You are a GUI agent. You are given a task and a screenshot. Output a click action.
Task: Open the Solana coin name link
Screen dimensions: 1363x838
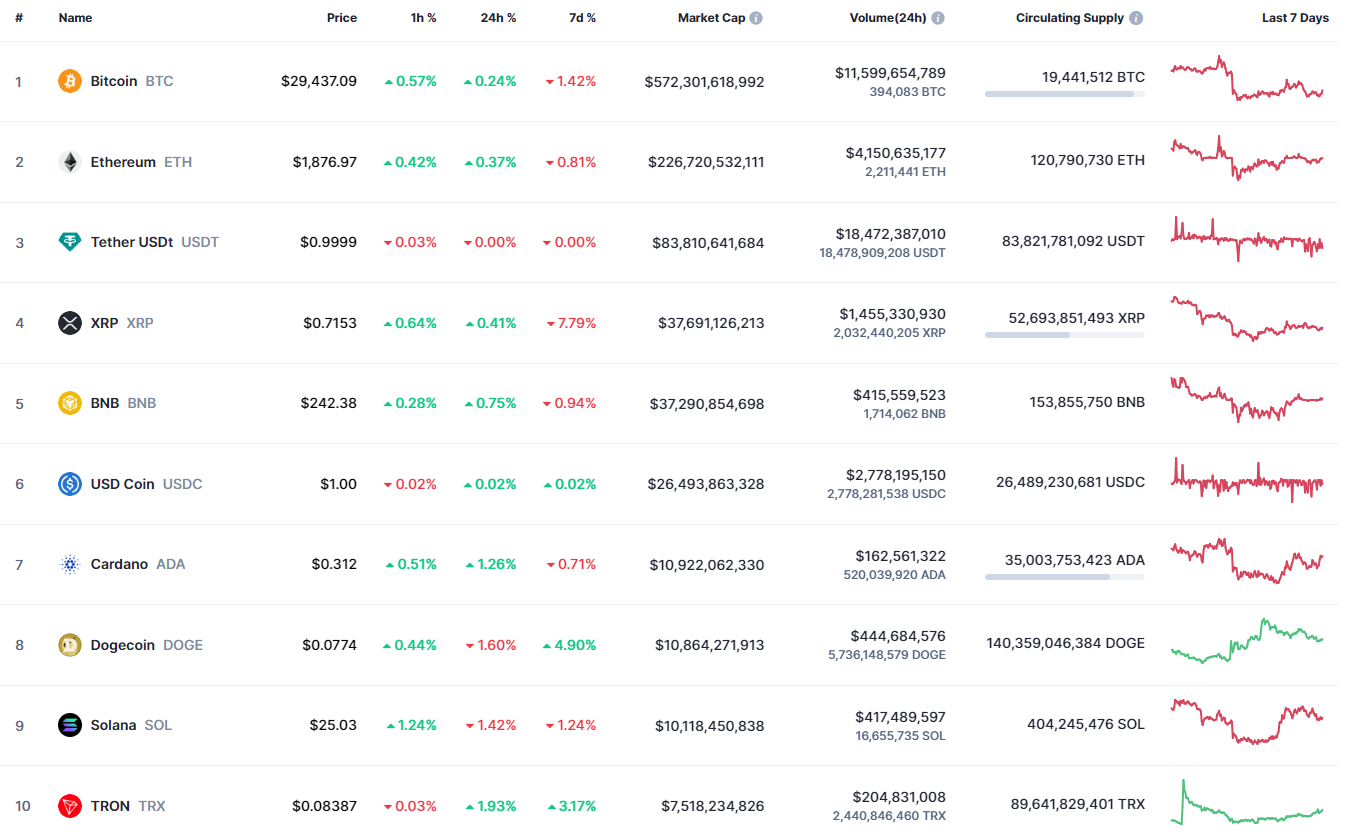(113, 725)
